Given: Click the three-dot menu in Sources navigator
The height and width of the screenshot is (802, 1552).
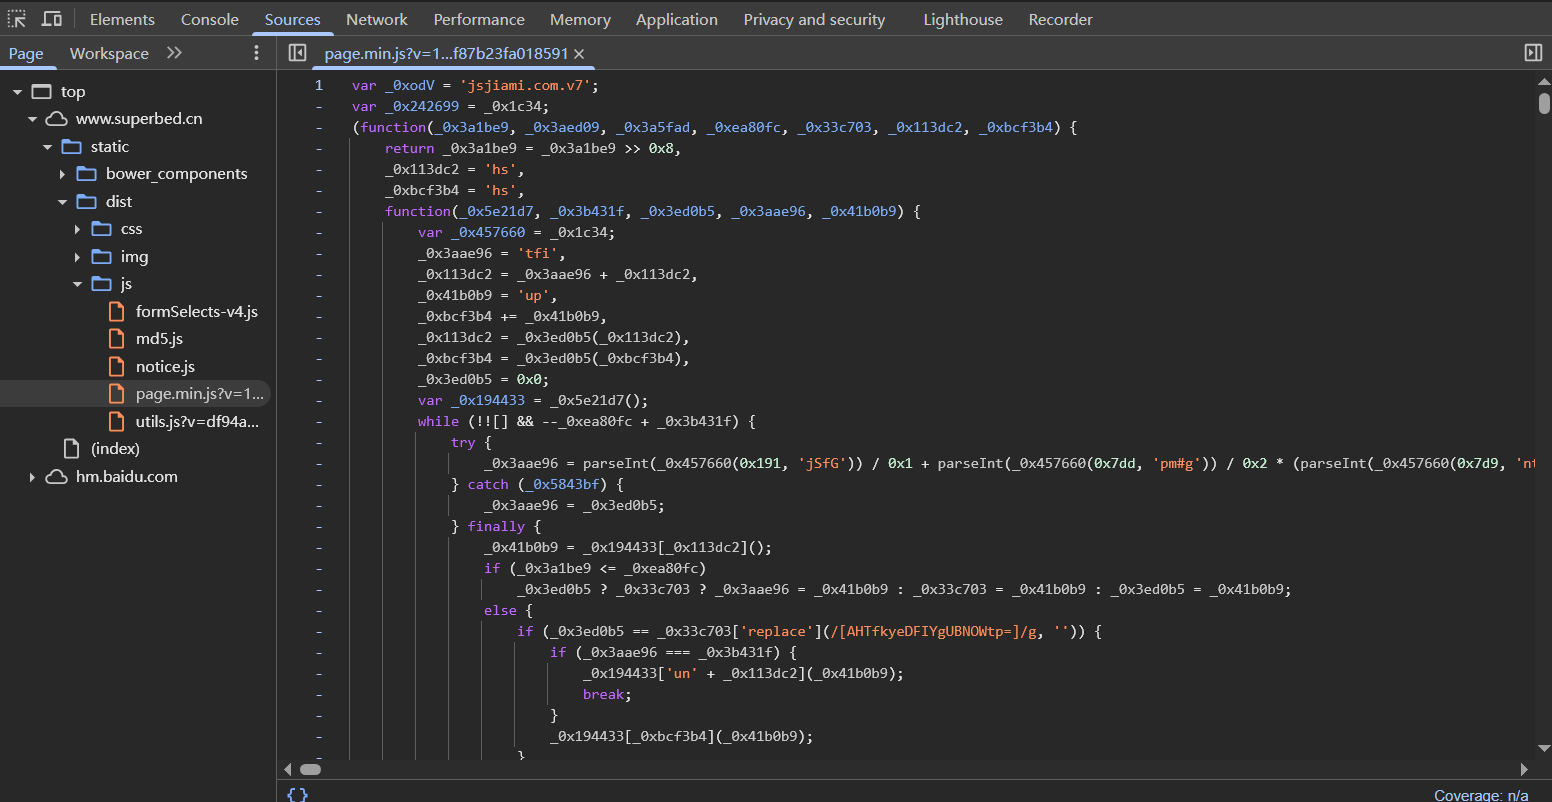Looking at the screenshot, I should pos(256,53).
